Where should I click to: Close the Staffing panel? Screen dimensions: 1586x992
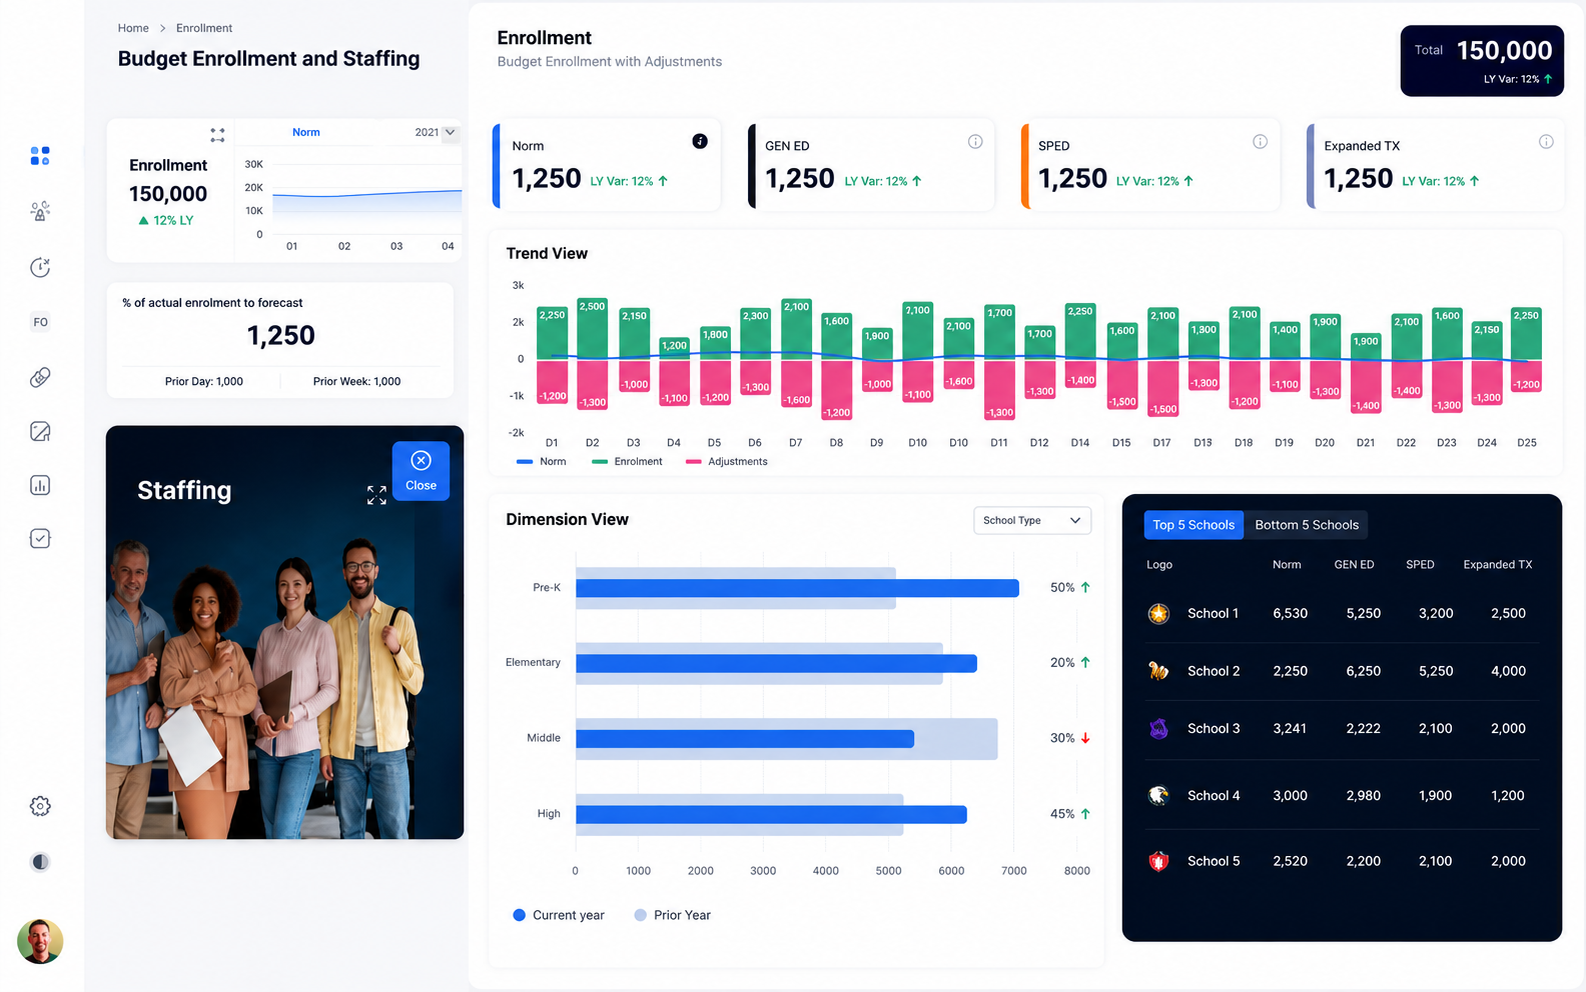click(x=421, y=471)
